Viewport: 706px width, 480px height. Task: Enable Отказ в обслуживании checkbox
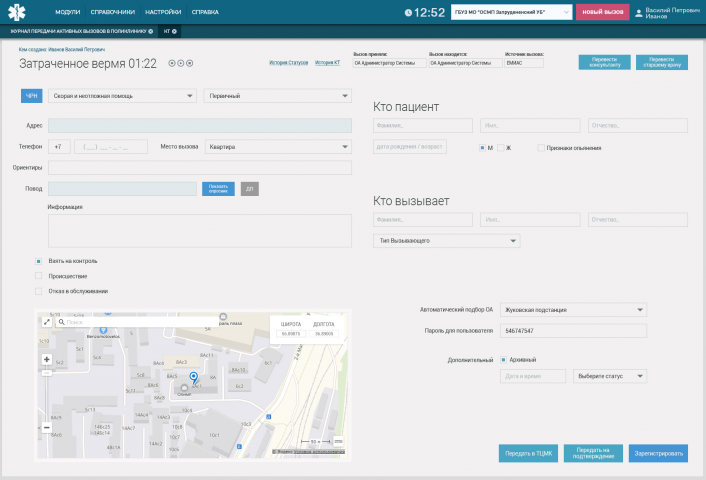pyautogui.click(x=38, y=291)
